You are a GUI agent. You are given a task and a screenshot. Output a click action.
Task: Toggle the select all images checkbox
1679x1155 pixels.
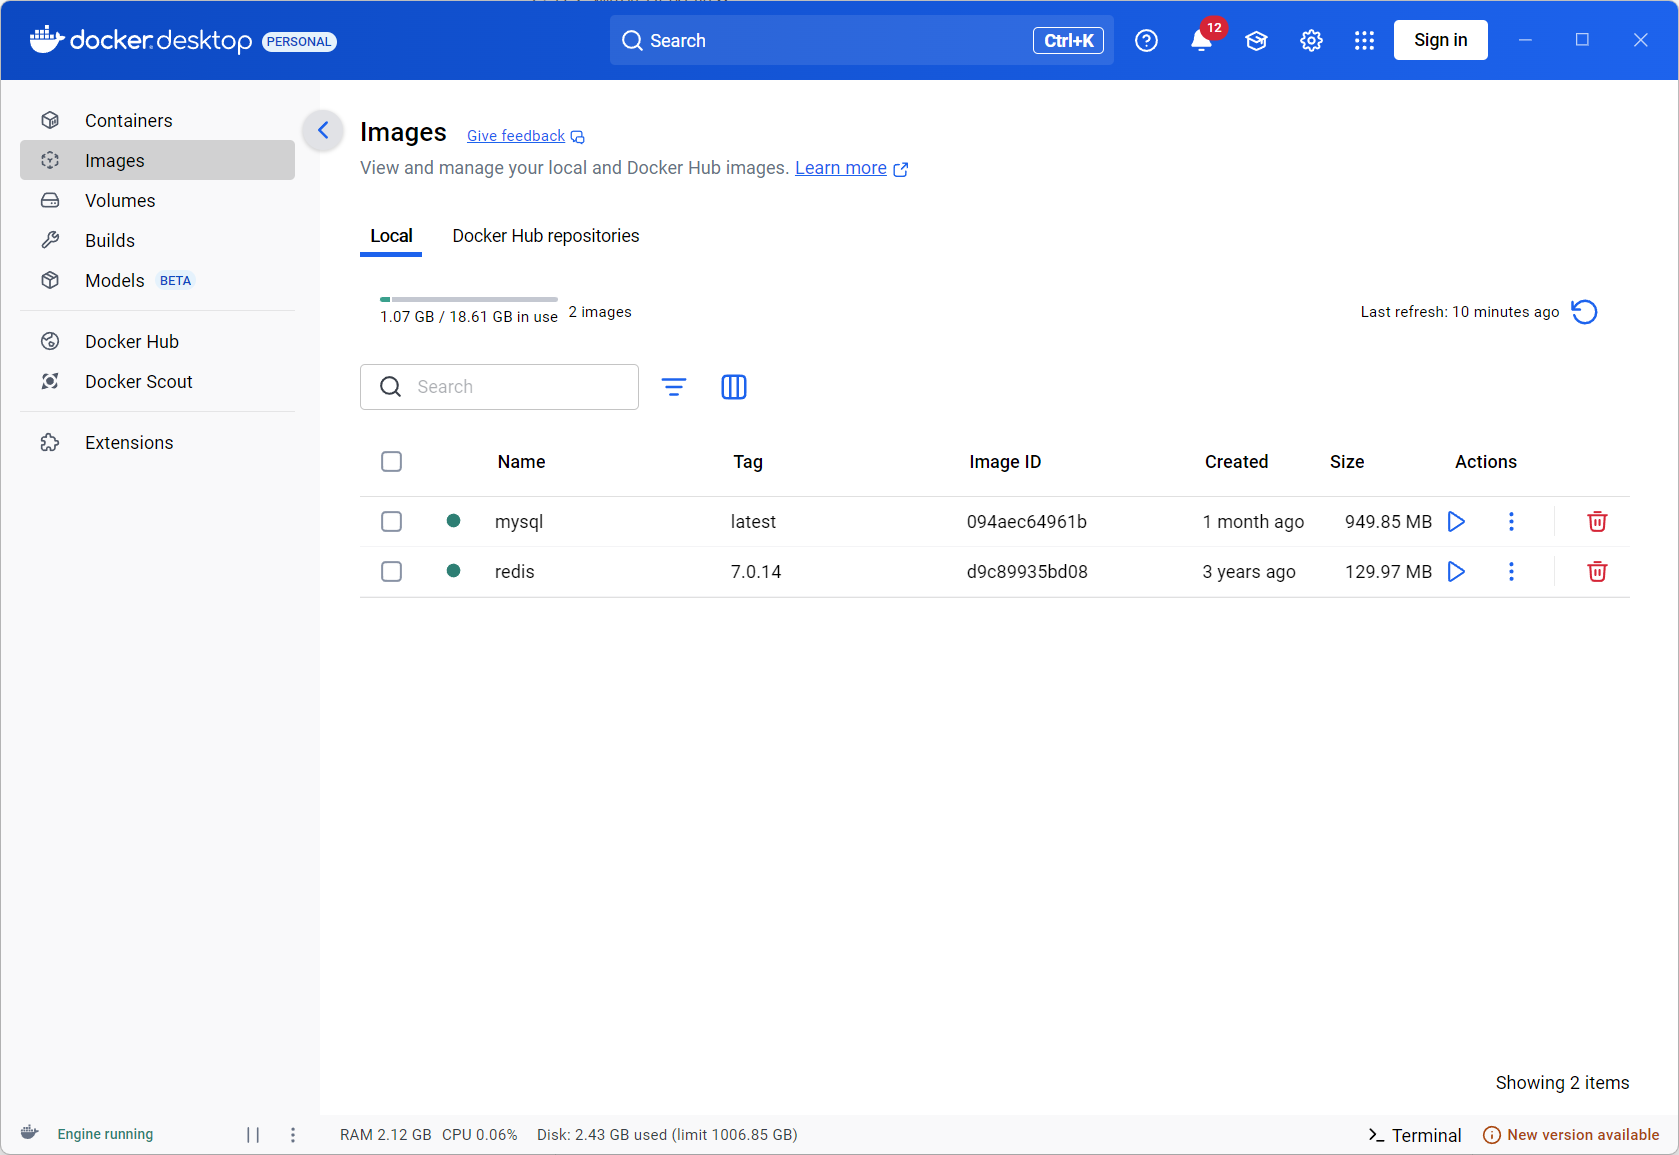coord(392,462)
